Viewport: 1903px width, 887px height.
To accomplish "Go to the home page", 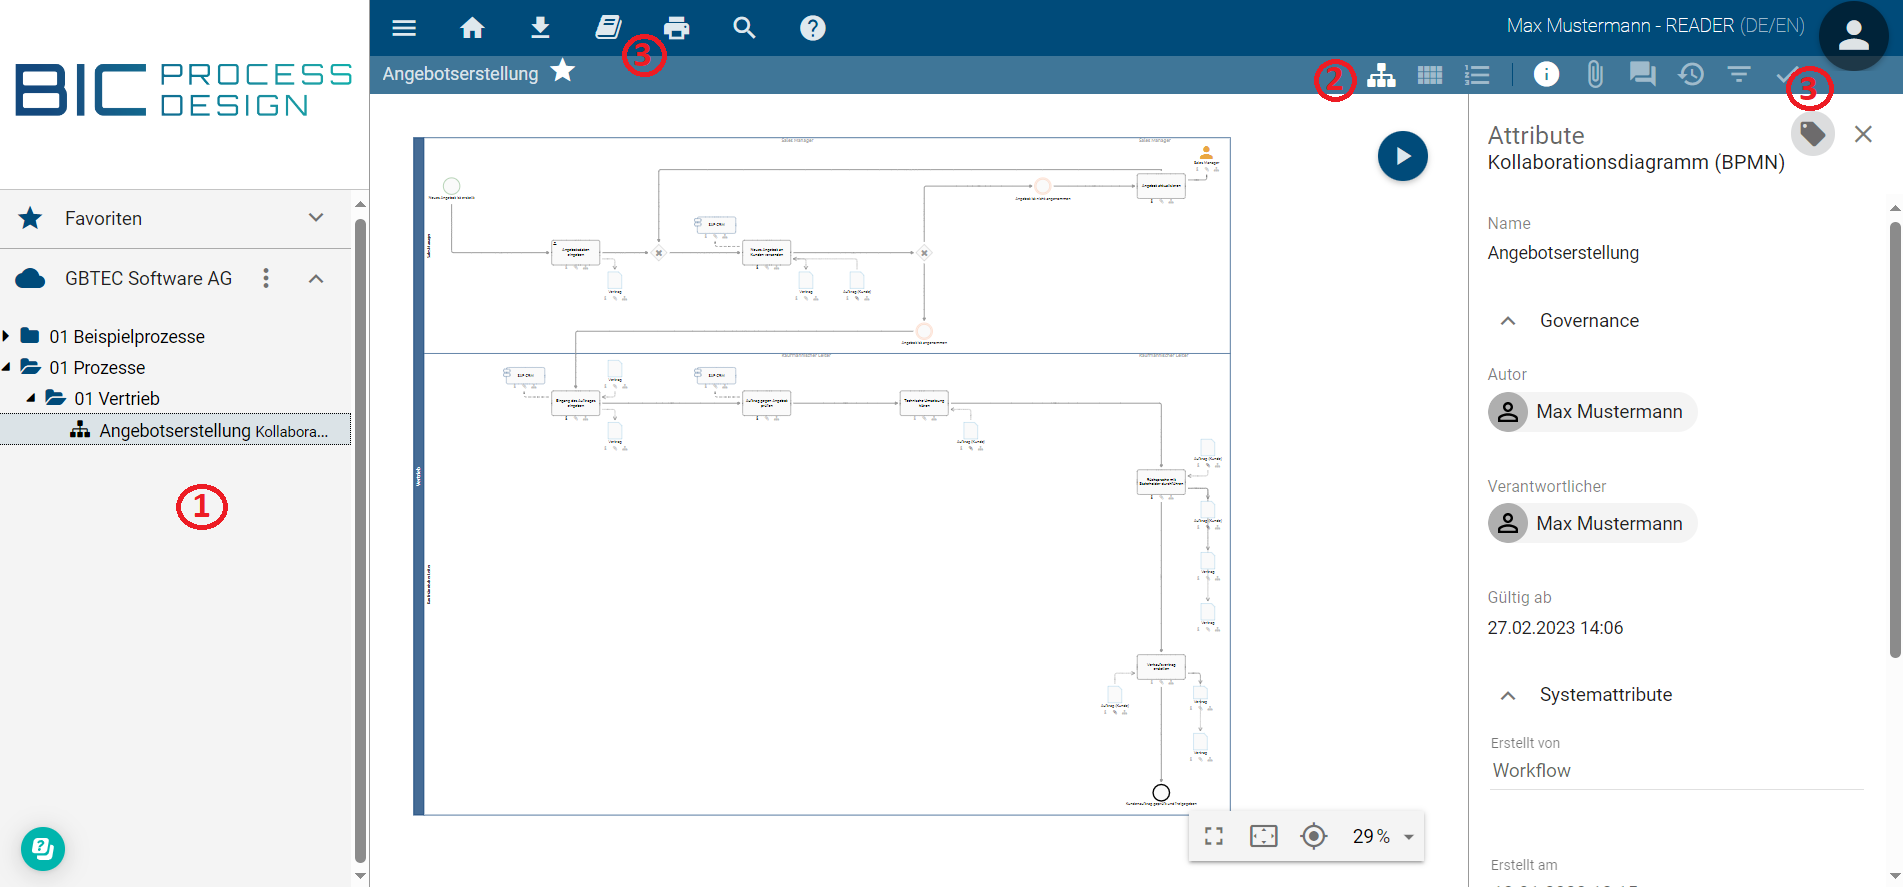I will click(x=472, y=28).
